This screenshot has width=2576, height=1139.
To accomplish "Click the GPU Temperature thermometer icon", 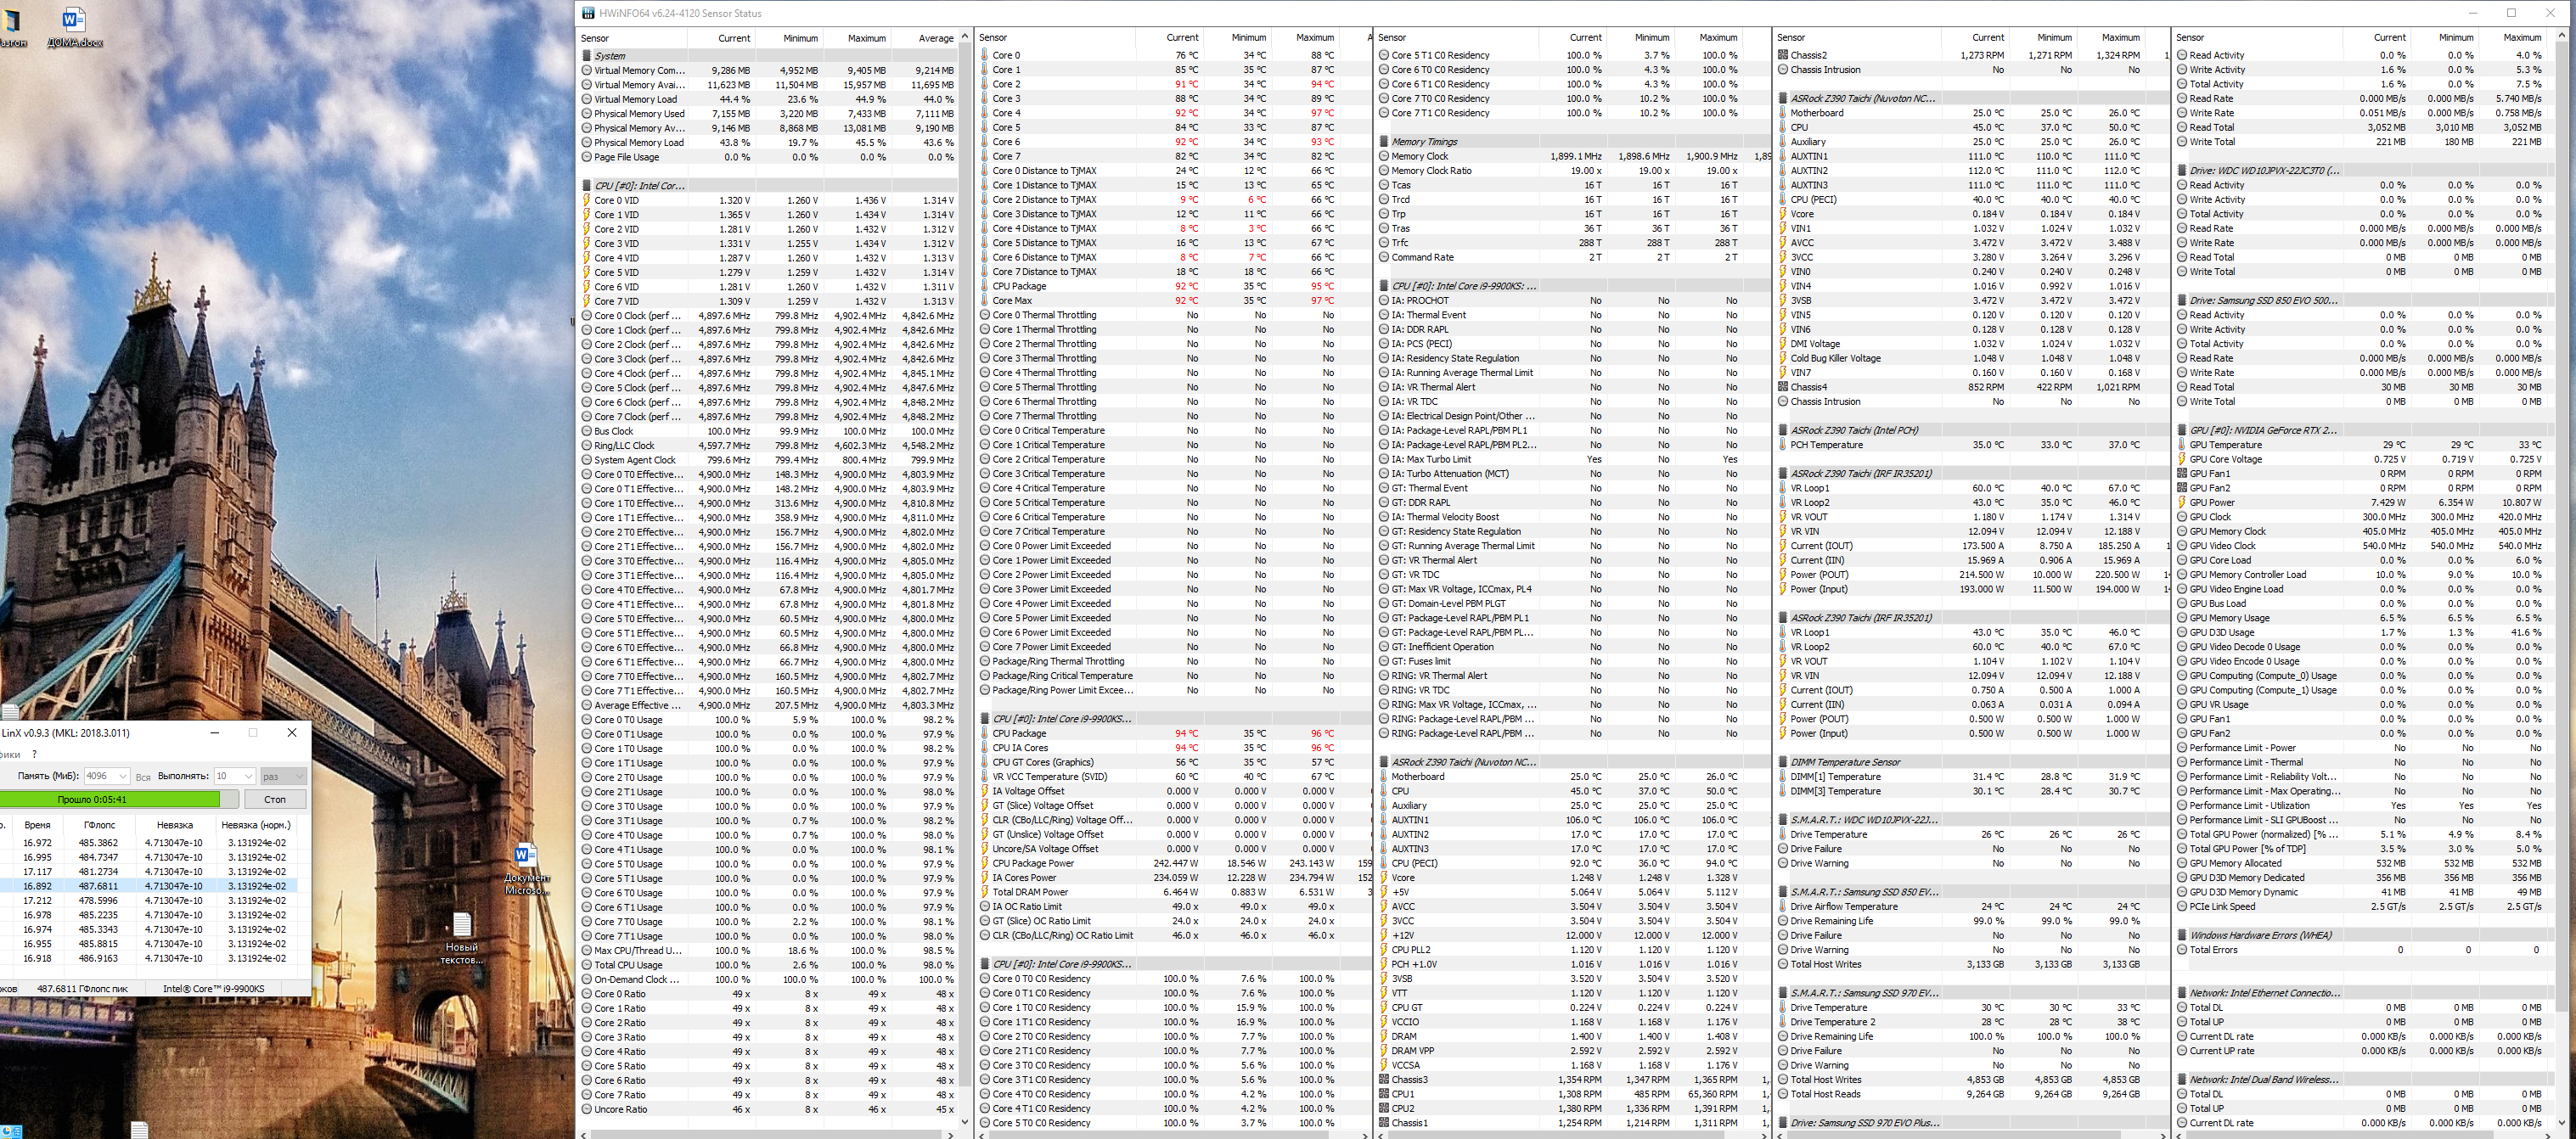I will pos(2182,445).
